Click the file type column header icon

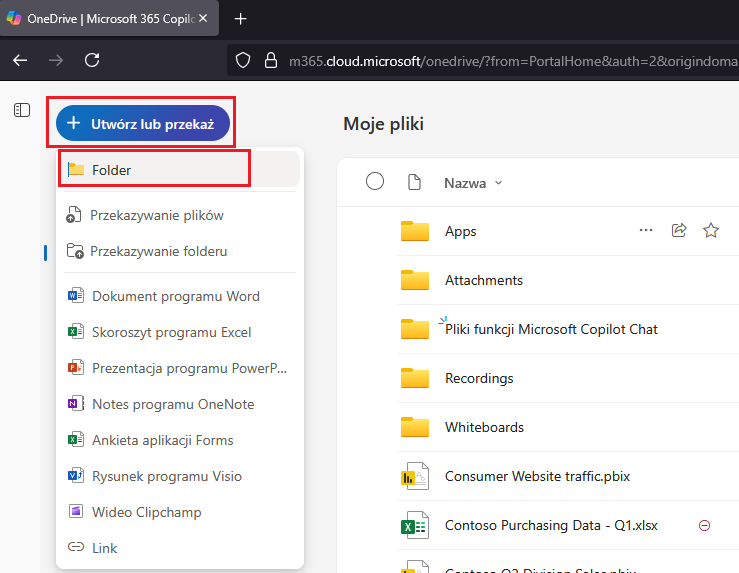pyautogui.click(x=414, y=182)
